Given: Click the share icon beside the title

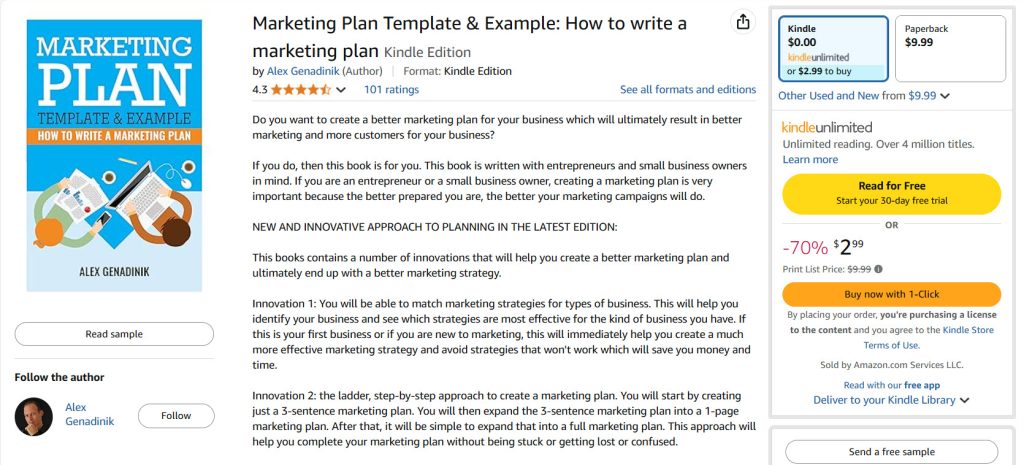Looking at the screenshot, I should (x=742, y=22).
